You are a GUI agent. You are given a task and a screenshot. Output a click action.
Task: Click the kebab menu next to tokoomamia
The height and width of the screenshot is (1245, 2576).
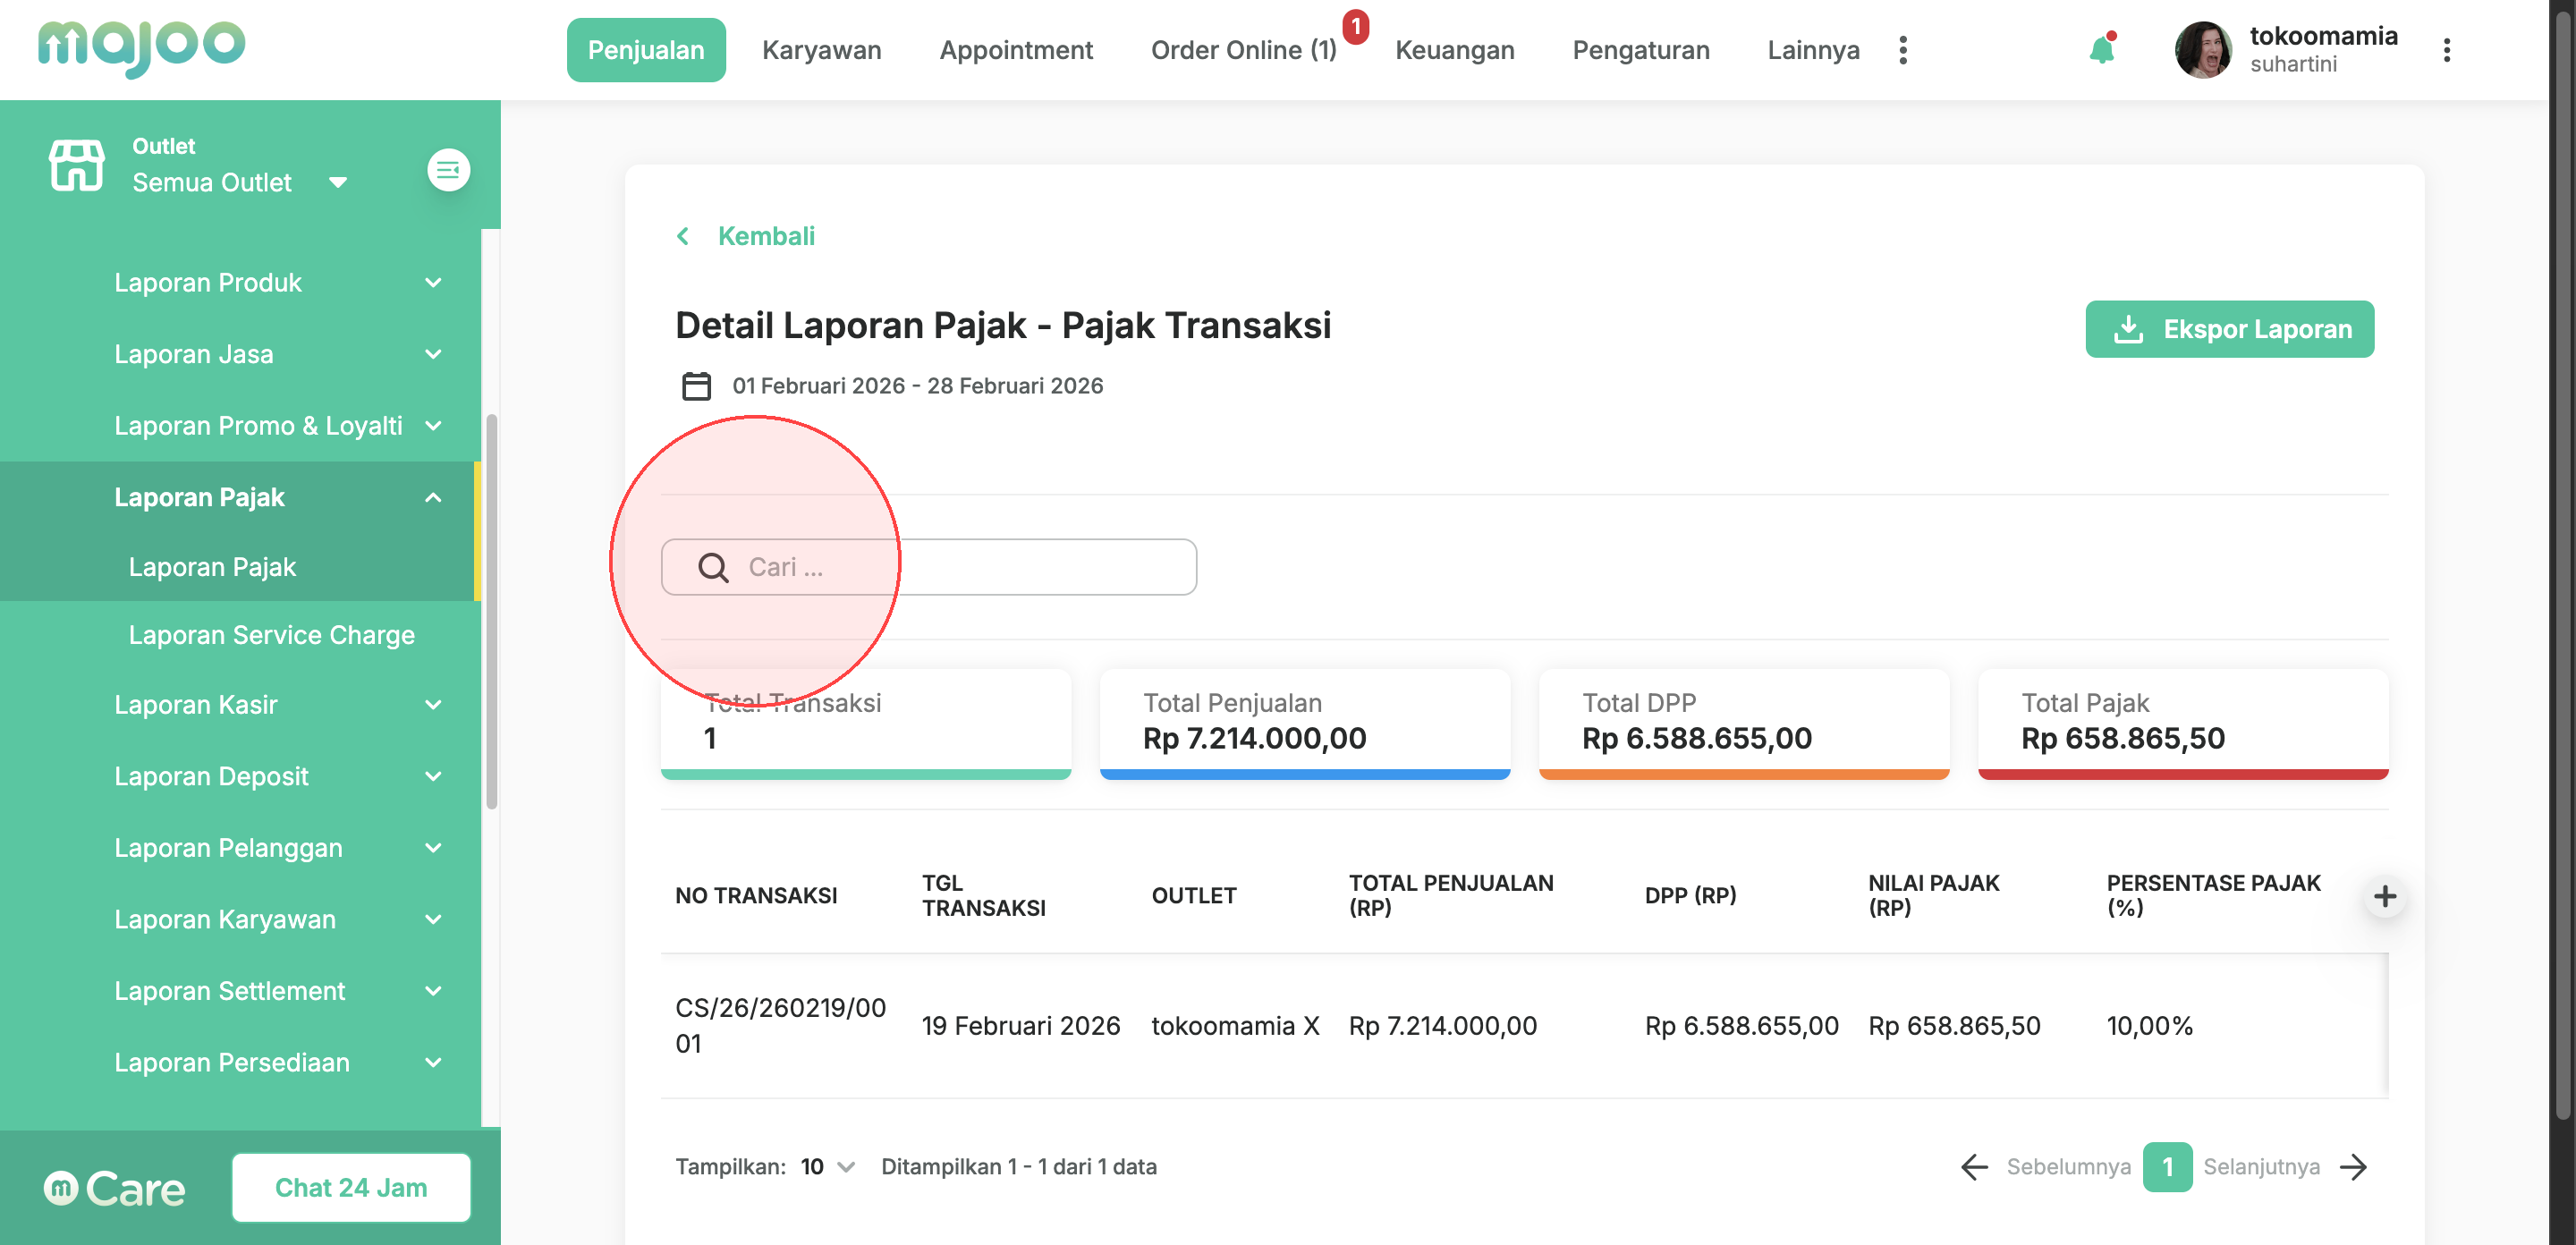pyautogui.click(x=2446, y=50)
